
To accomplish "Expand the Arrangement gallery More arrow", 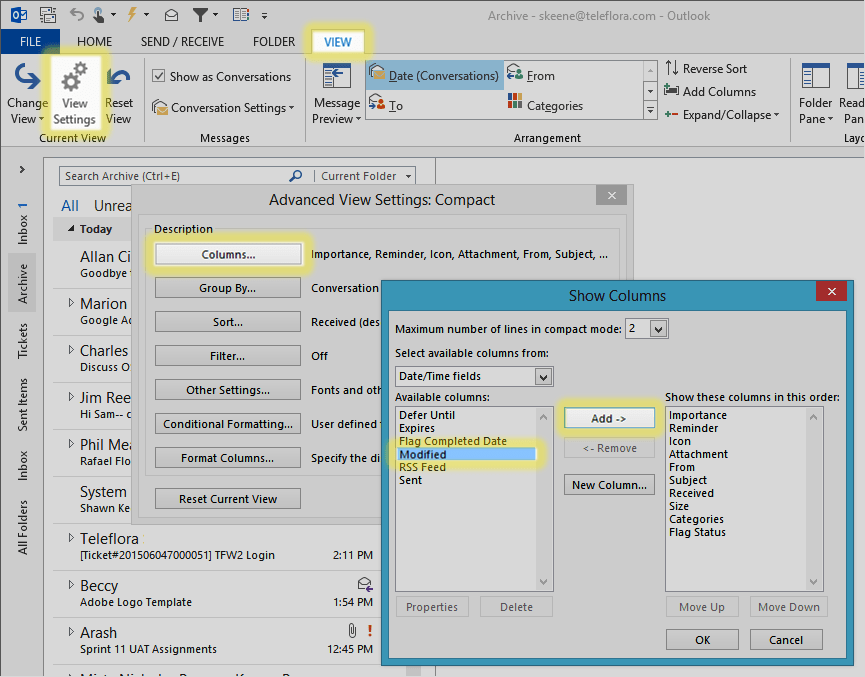I will point(650,110).
